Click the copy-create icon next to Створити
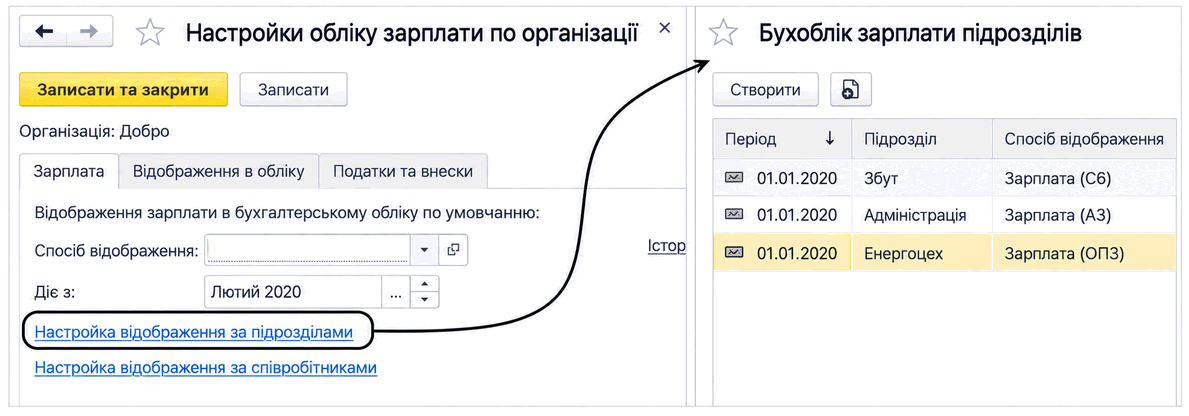This screenshot has width=1189, height=416. tap(851, 90)
